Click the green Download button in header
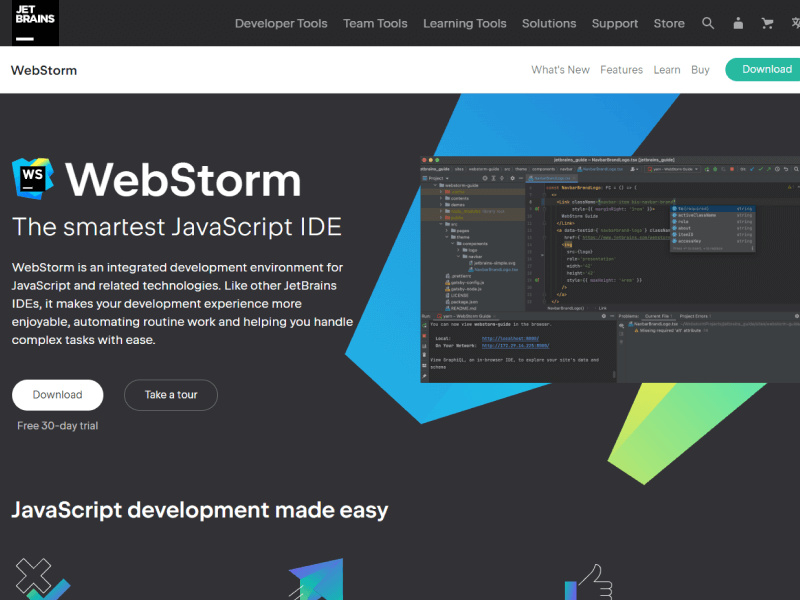This screenshot has width=800, height=600. (x=763, y=69)
